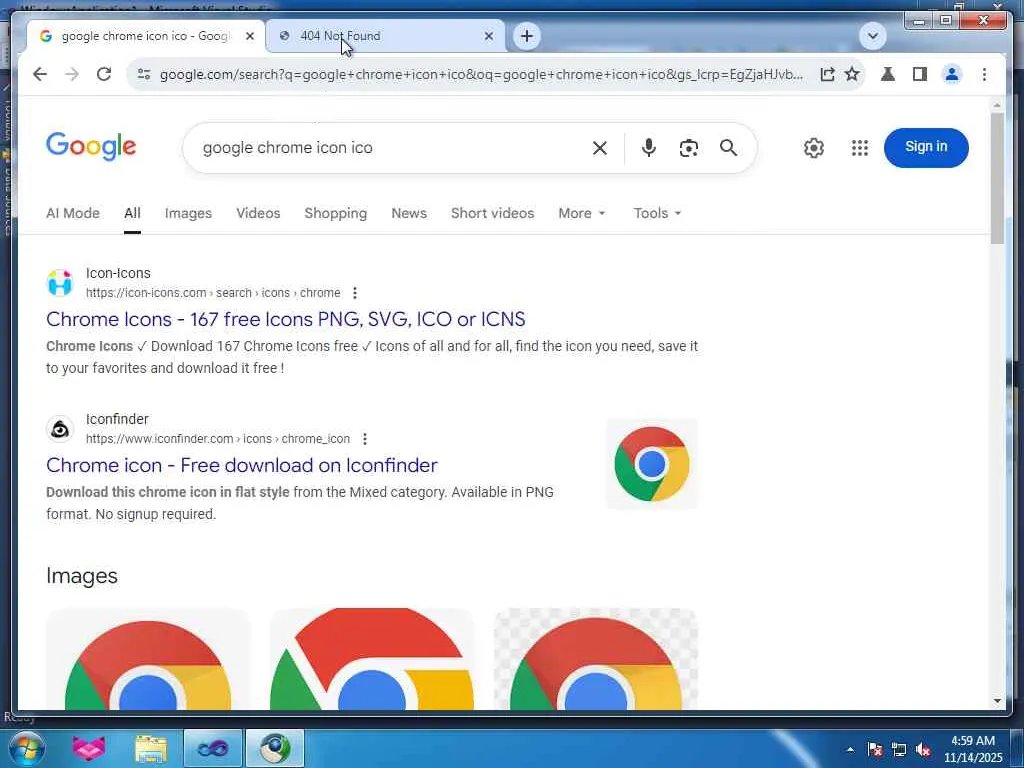Open Short videos results
Viewport: 1024px width, 768px height.
pos(492,214)
